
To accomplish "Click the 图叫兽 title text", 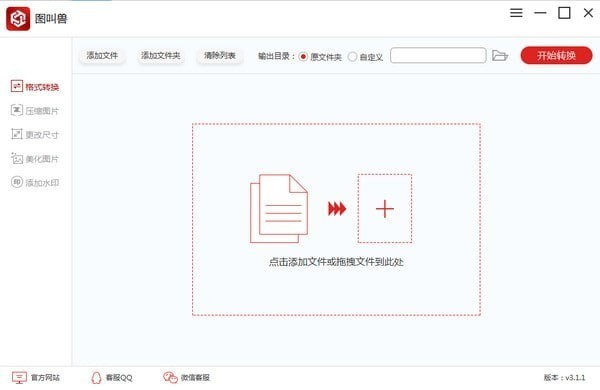I will (x=51, y=18).
